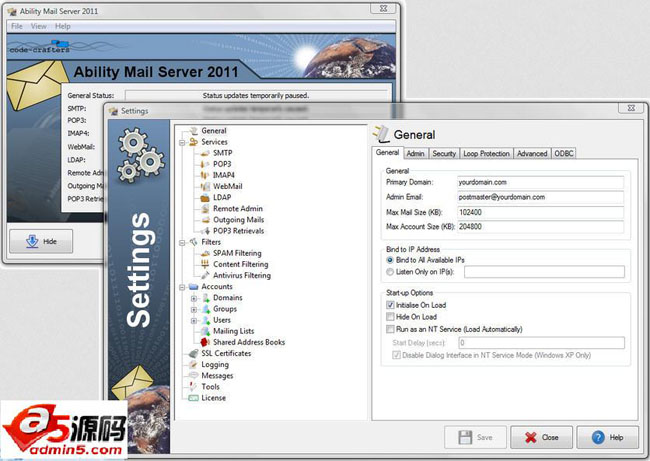Click the 'SSL Certificates' tree label
Viewport: 650px width, 461px height.
tap(226, 353)
